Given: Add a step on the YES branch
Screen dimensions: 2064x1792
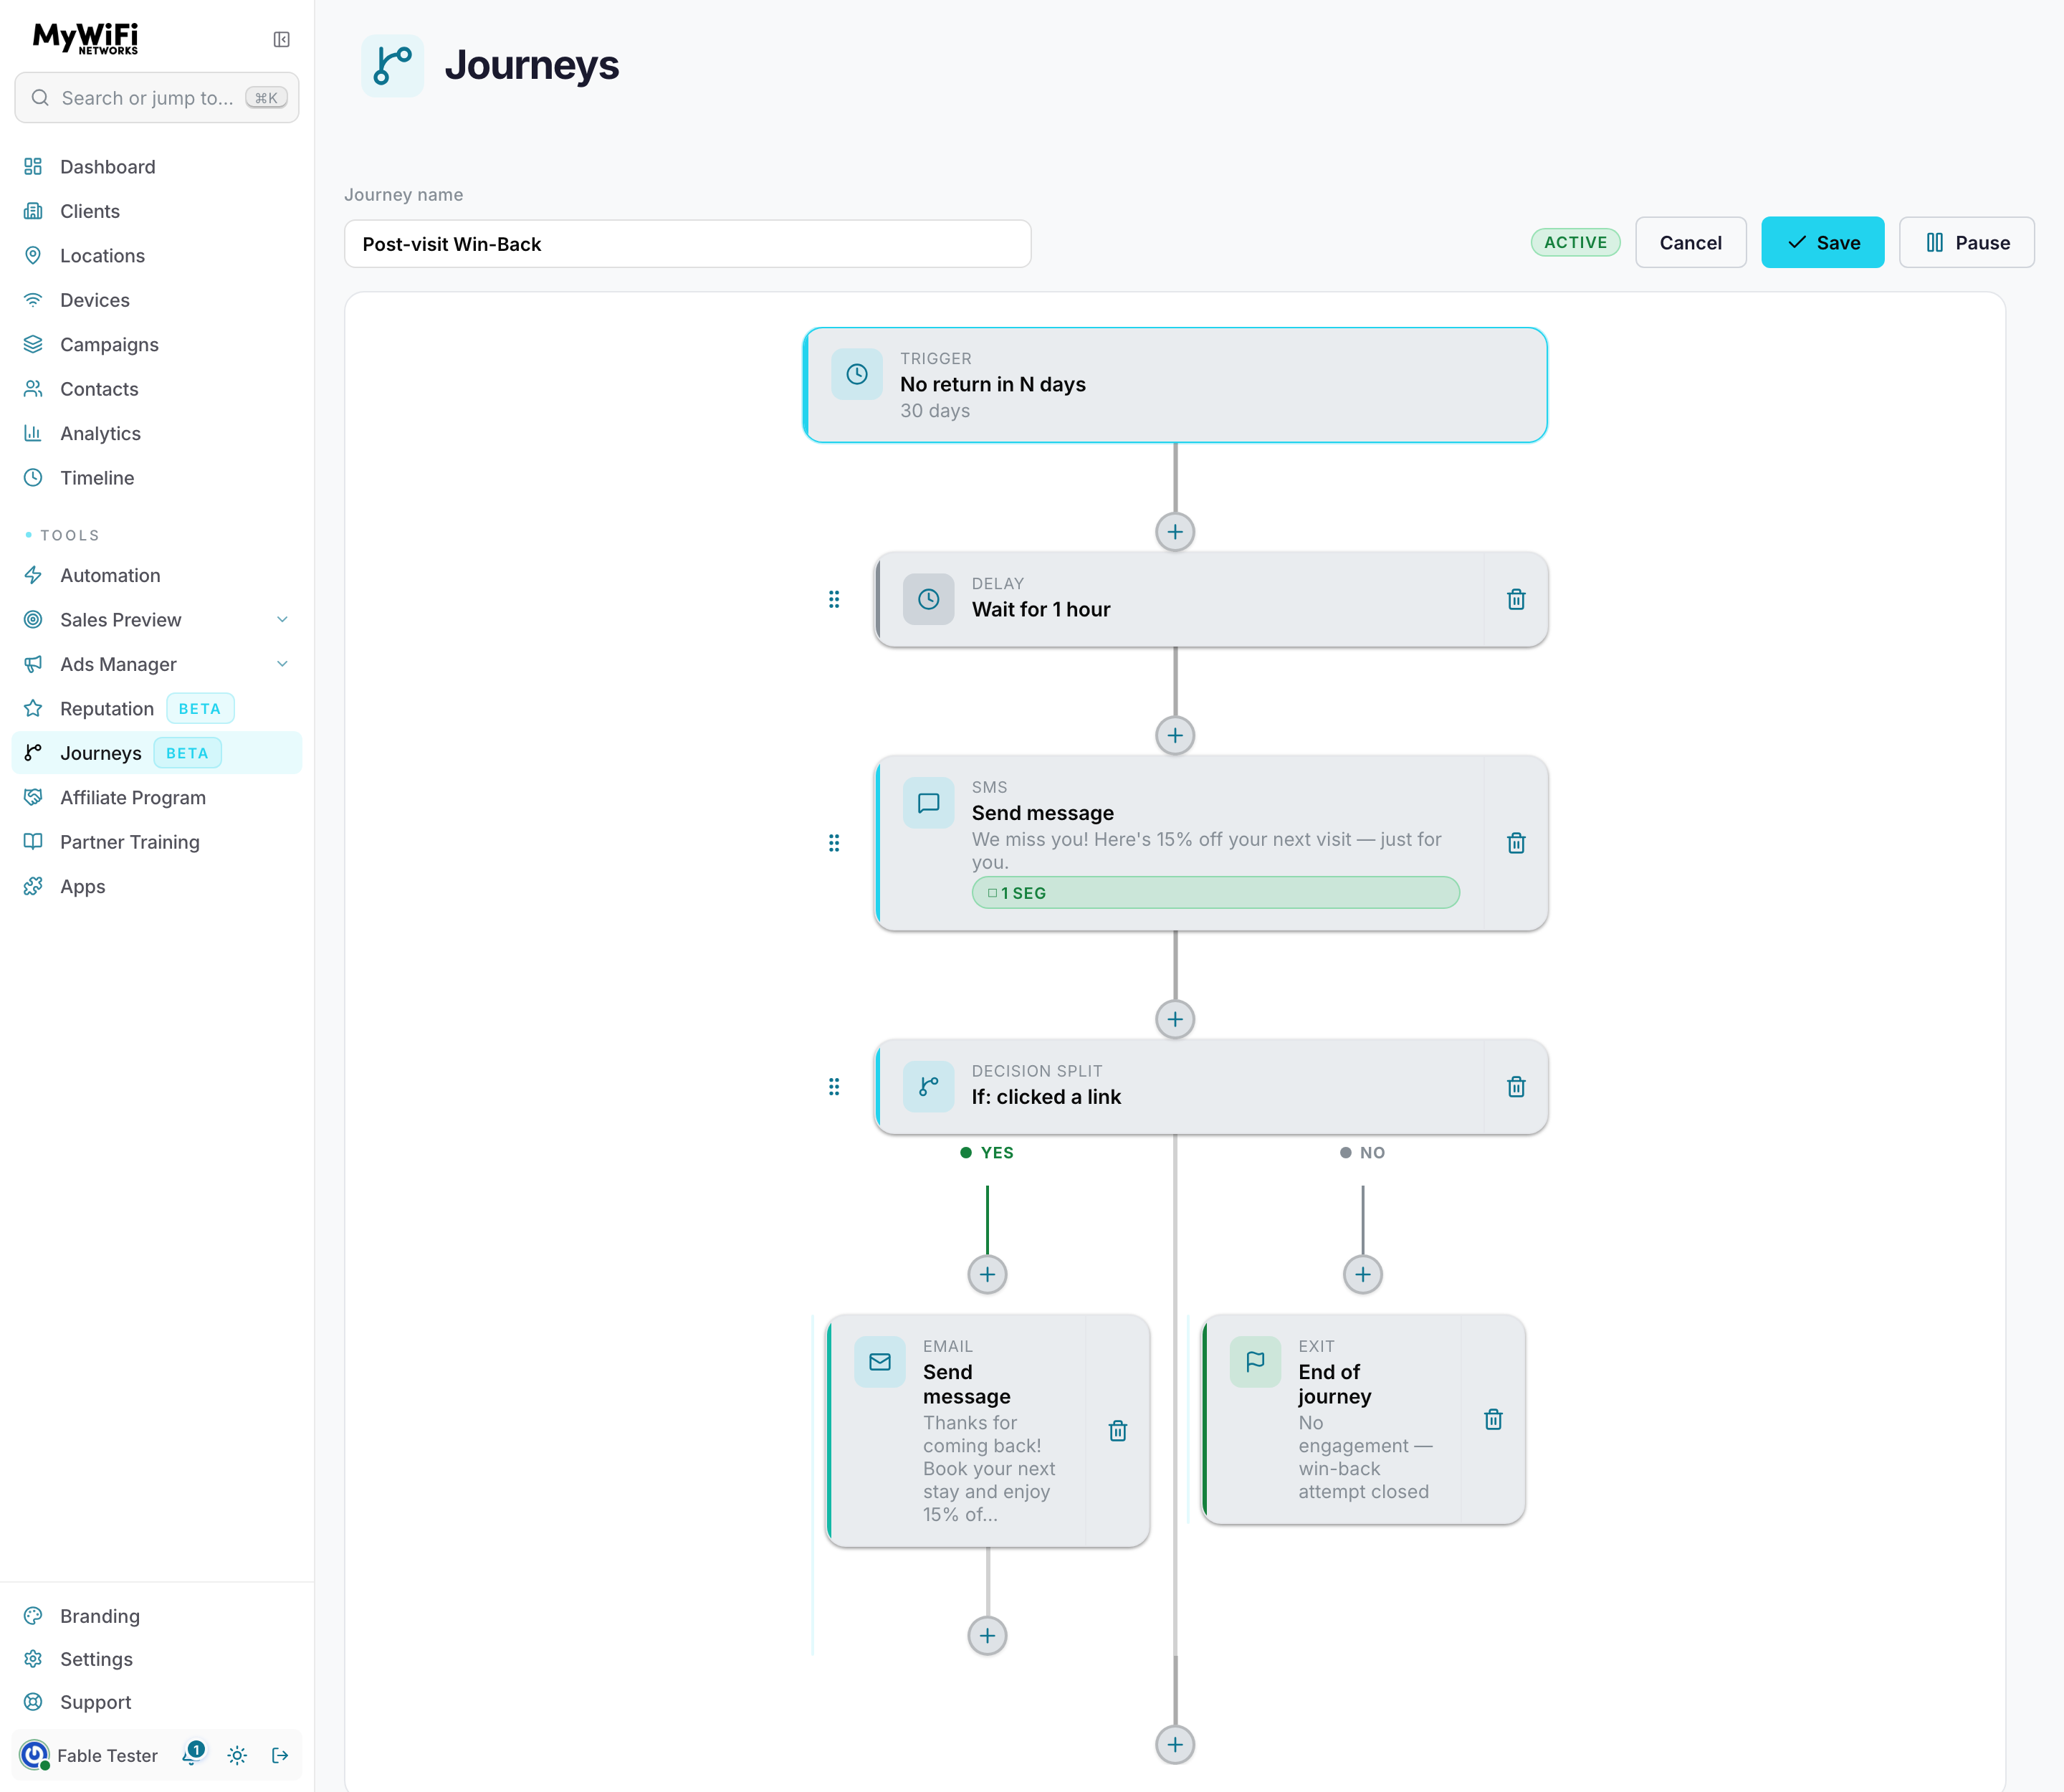Looking at the screenshot, I should (x=987, y=1274).
